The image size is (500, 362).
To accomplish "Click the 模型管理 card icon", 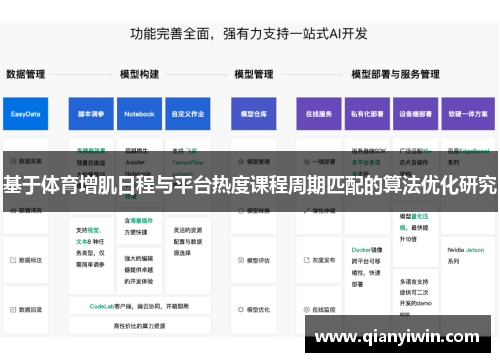I will click(x=241, y=162).
